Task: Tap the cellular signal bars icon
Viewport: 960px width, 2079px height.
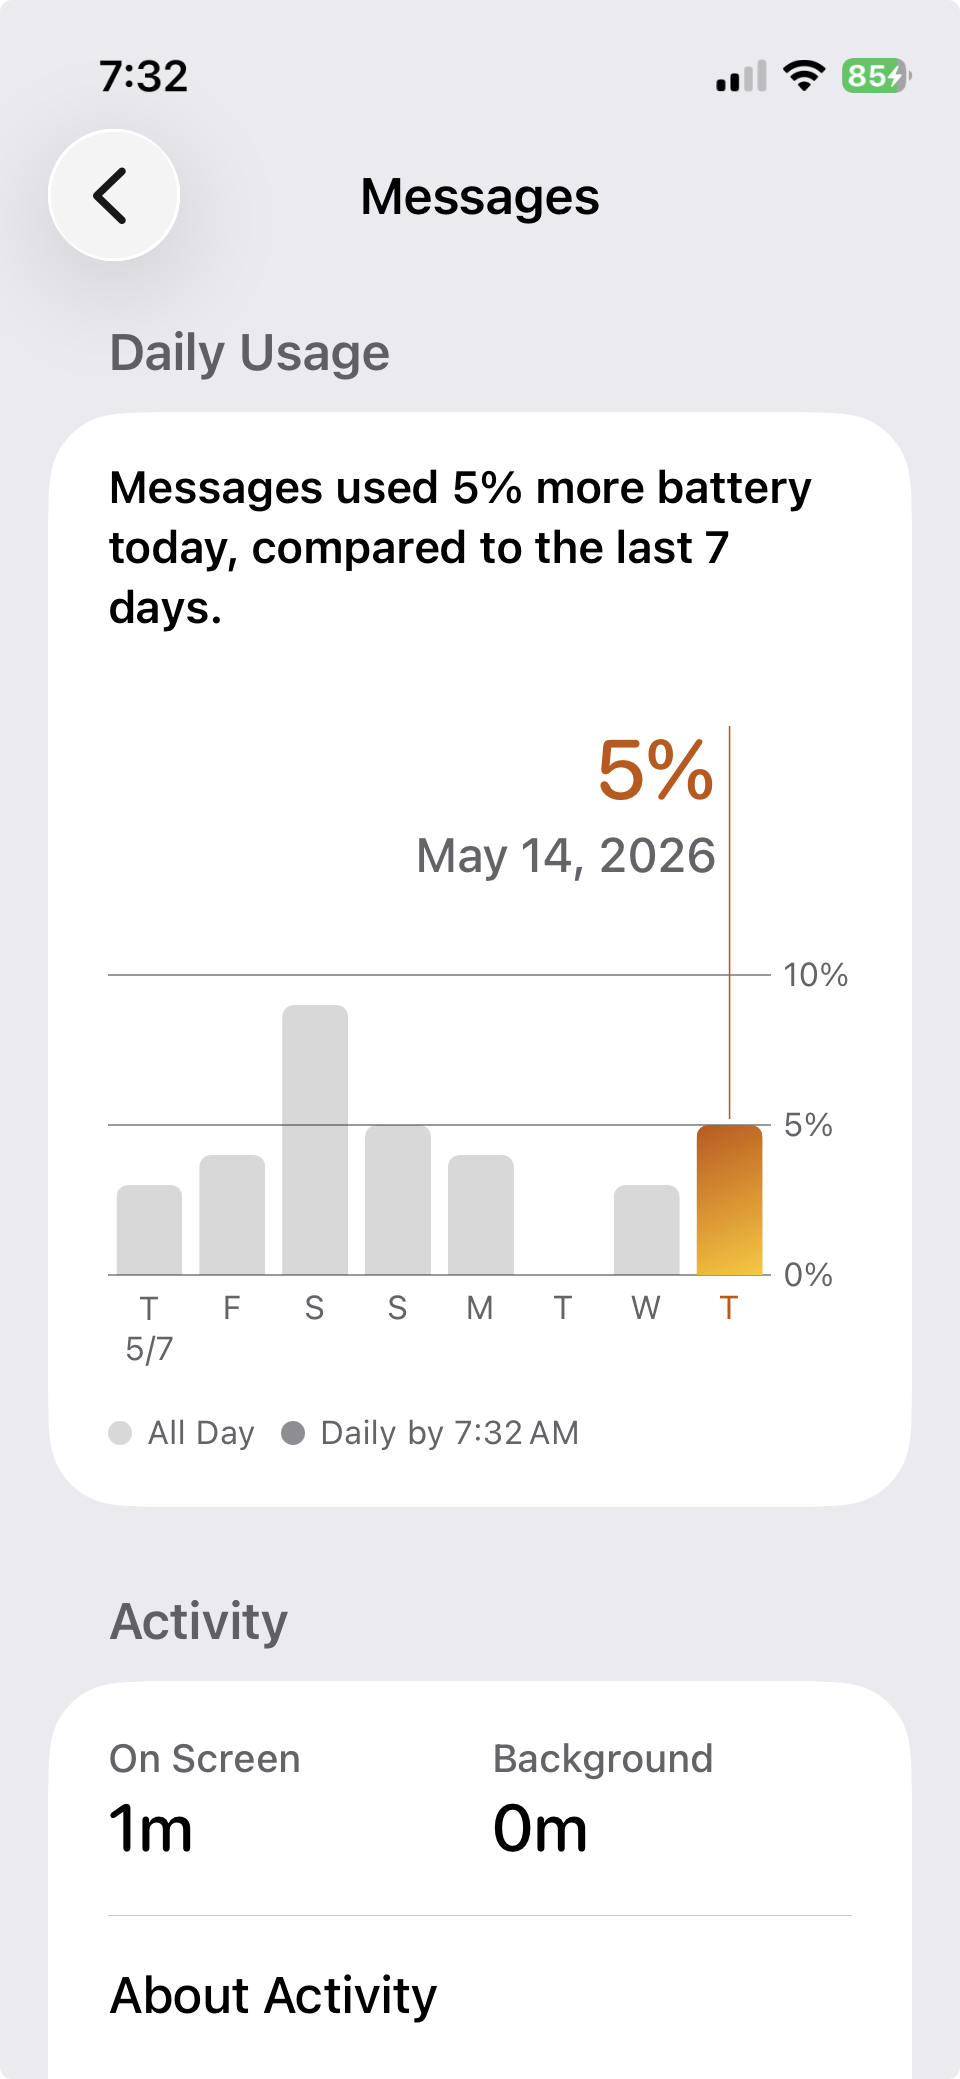Action: click(x=741, y=76)
